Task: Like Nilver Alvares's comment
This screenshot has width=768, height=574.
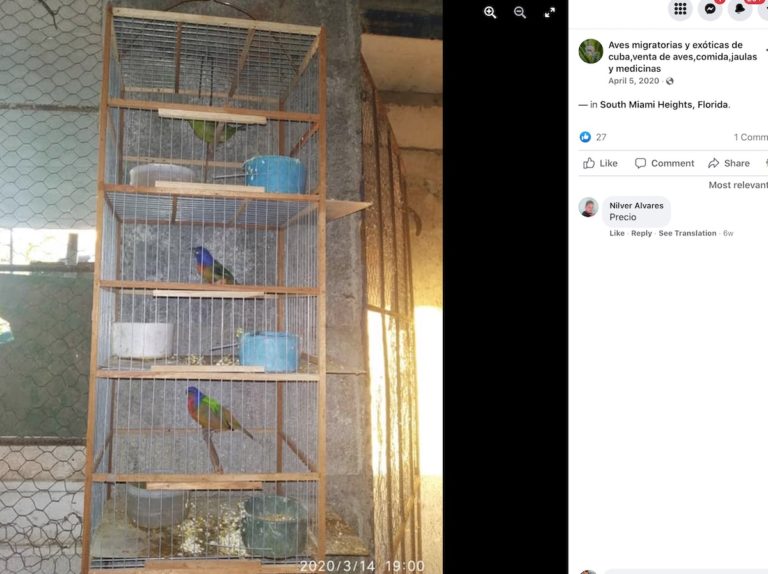Action: coord(617,233)
